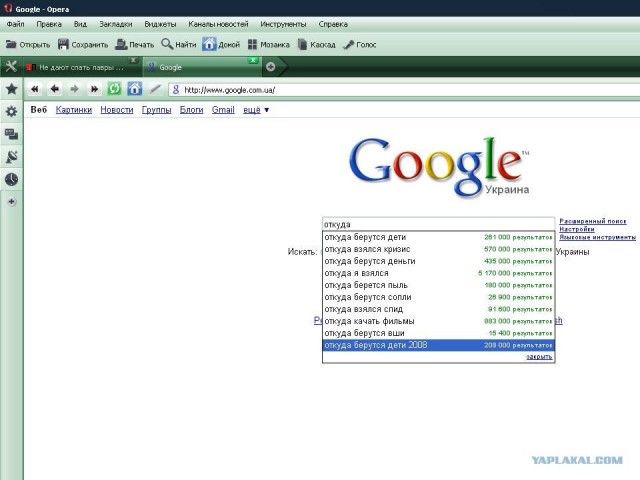Click the Открыть folder toolbar button
The image size is (640, 480).
pyautogui.click(x=28, y=44)
